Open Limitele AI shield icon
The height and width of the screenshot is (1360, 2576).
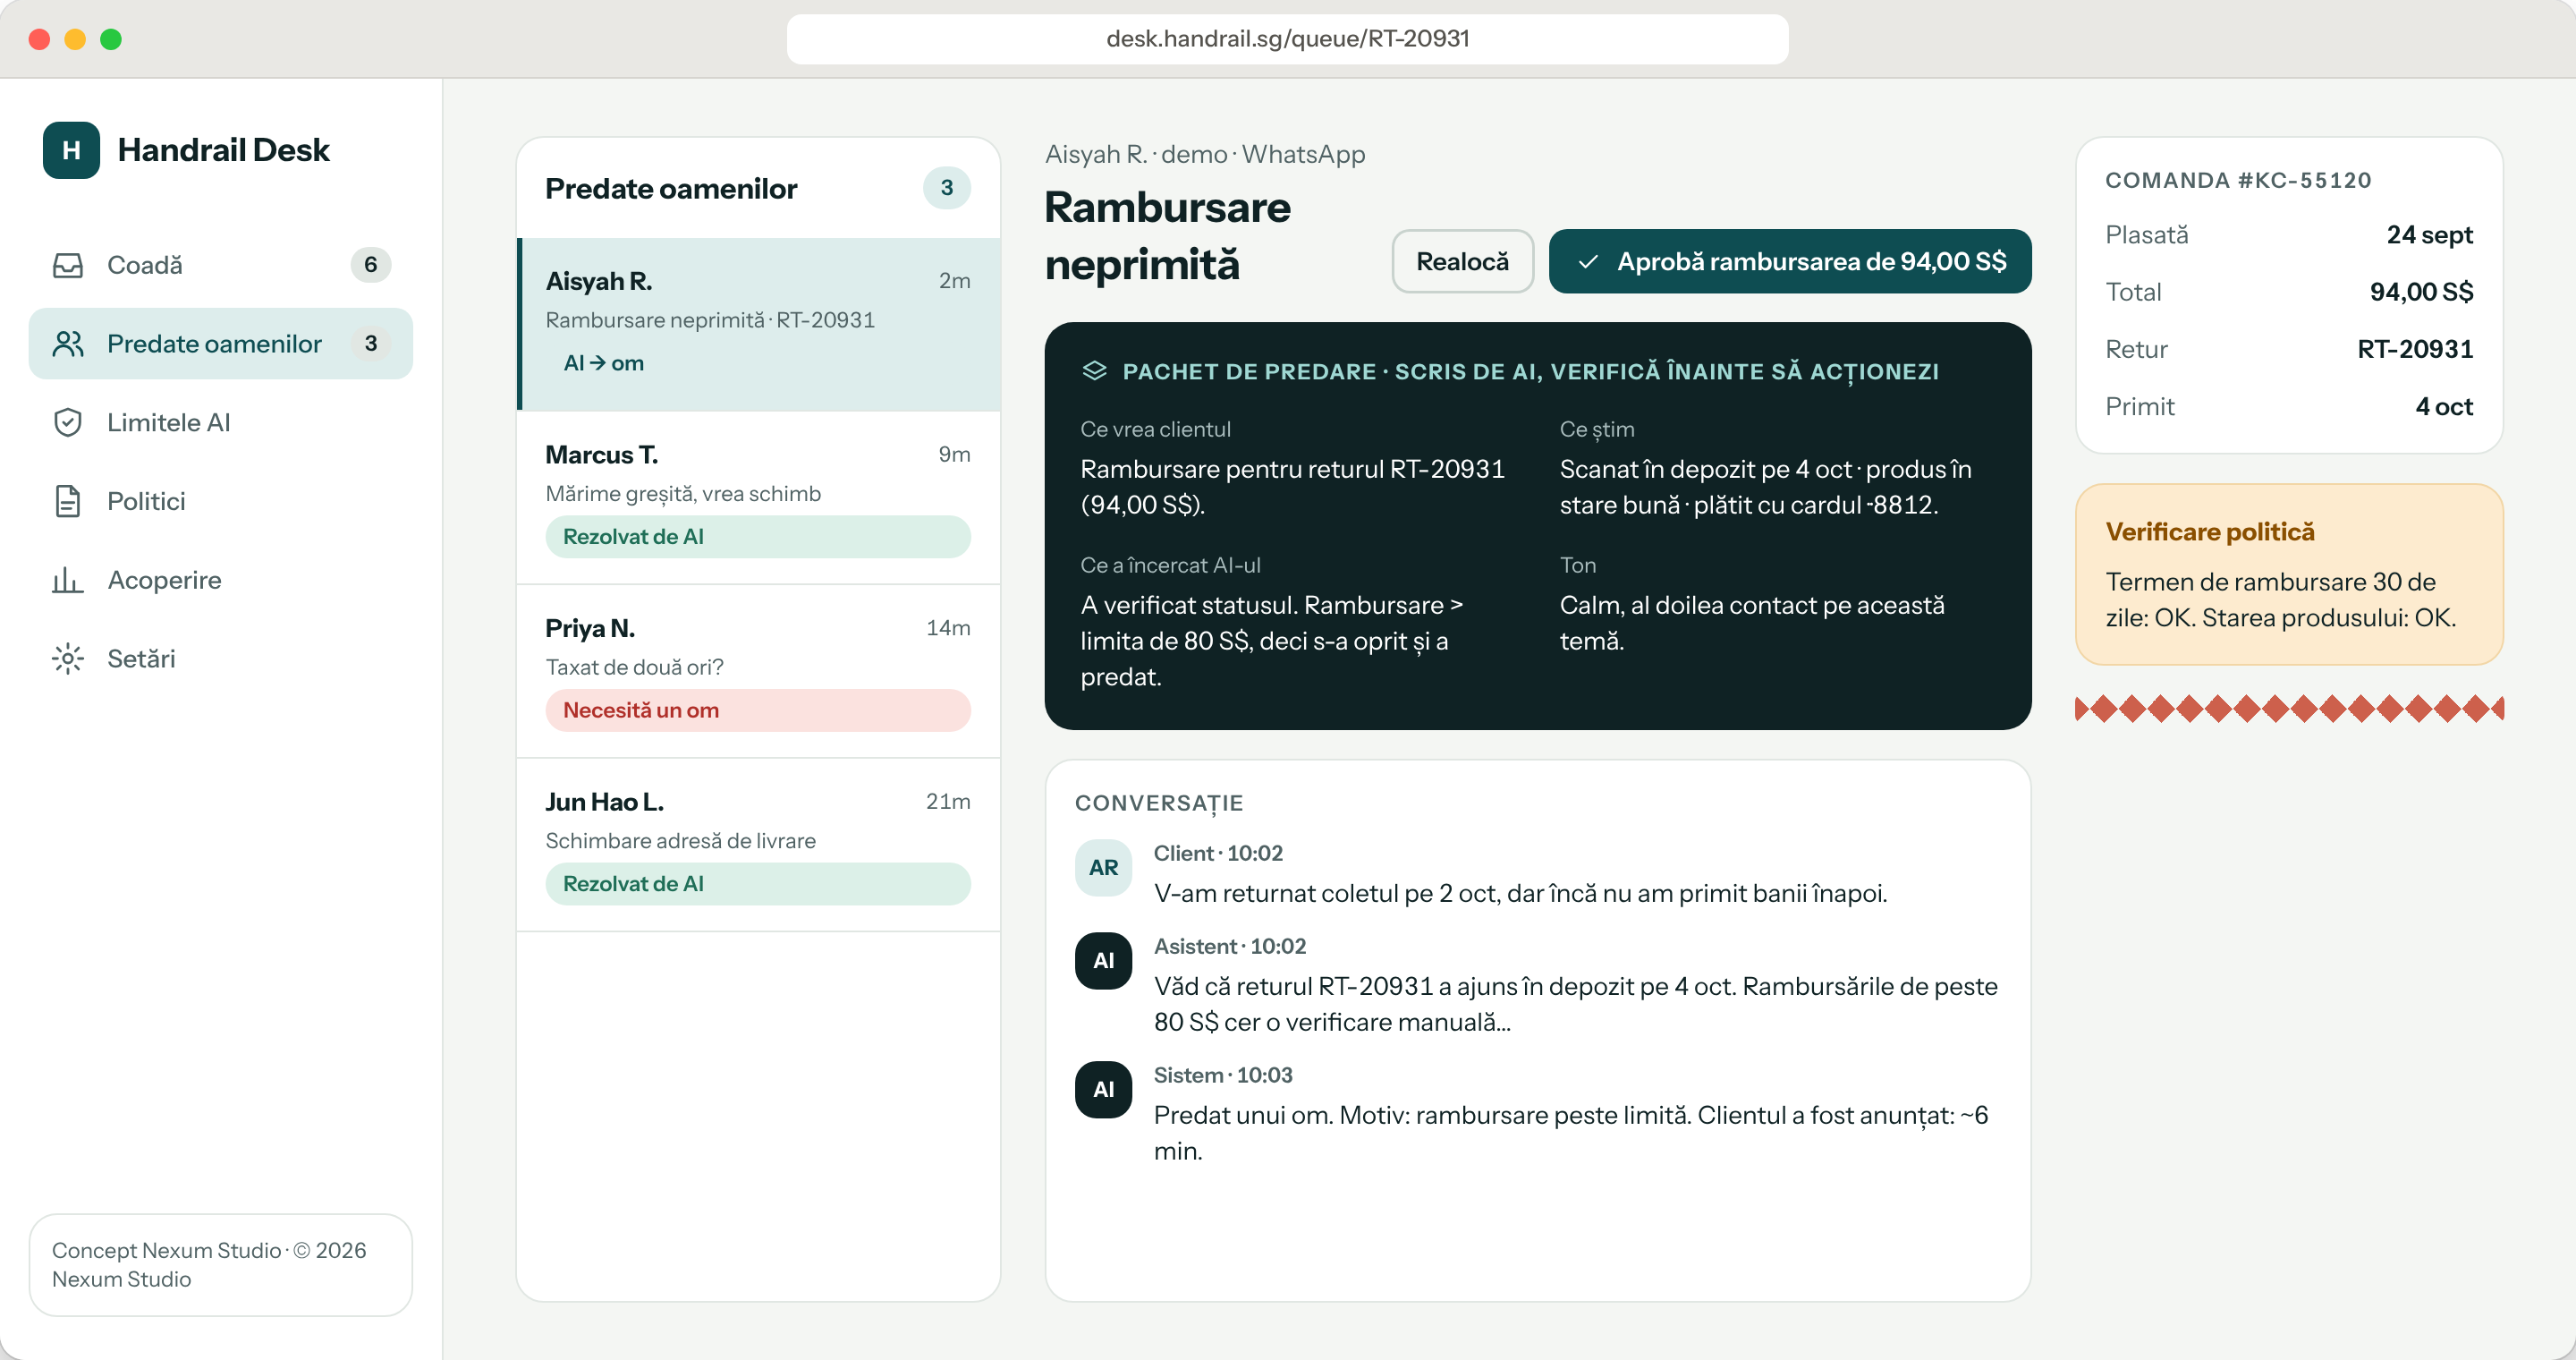tap(68, 423)
